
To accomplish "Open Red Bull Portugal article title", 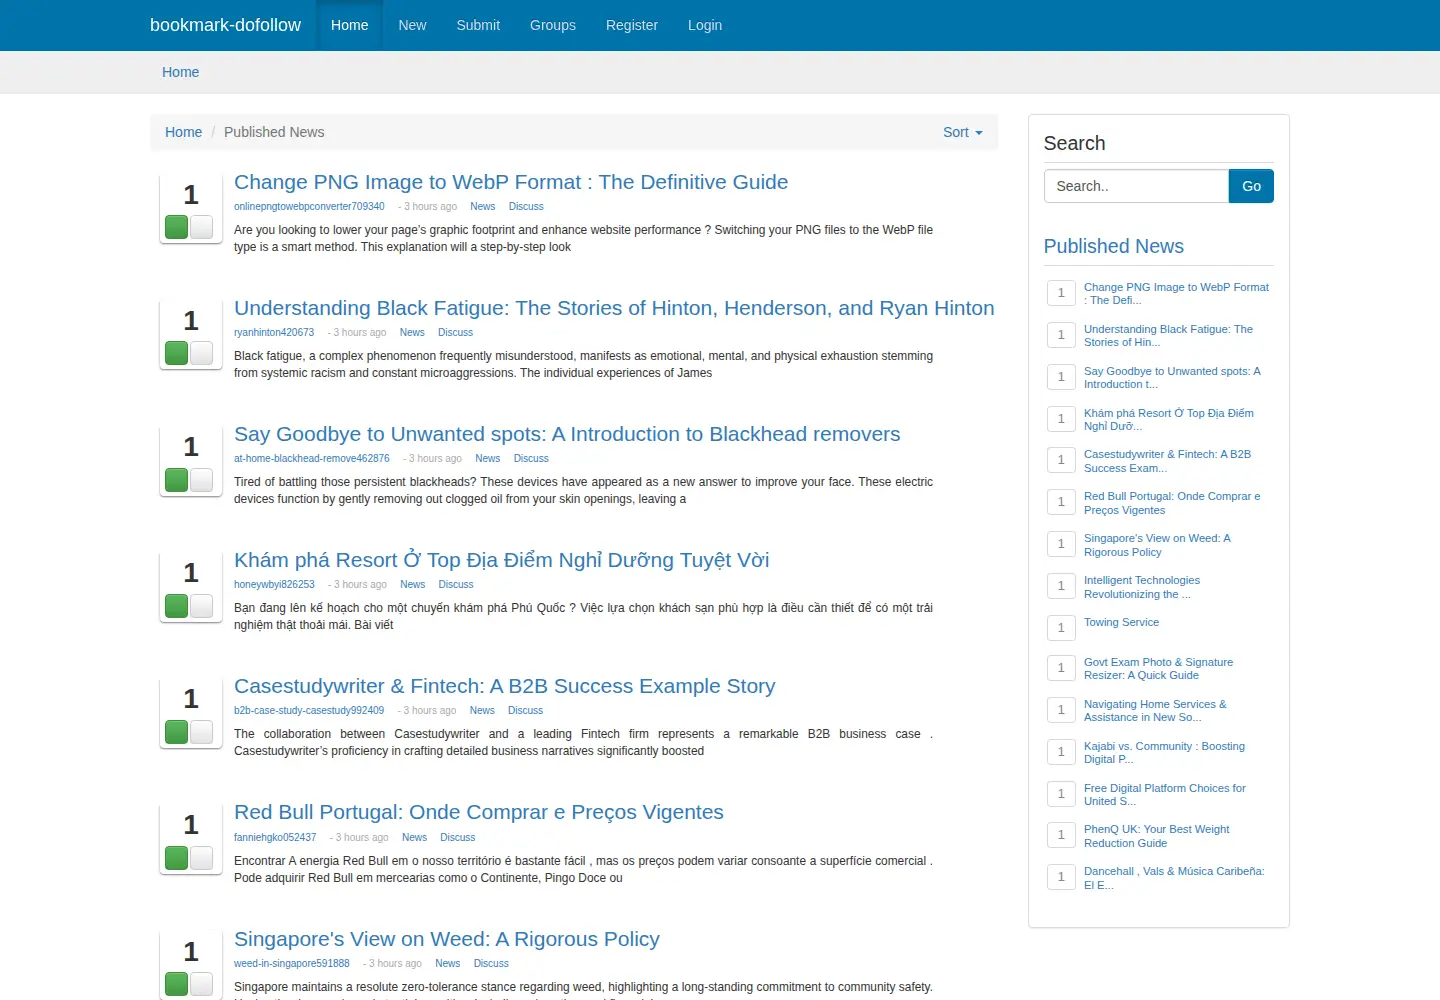I will click(479, 812).
